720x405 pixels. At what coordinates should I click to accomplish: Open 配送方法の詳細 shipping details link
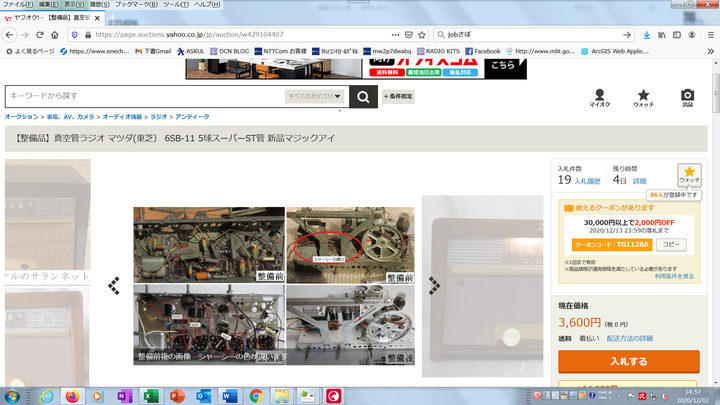click(x=630, y=339)
